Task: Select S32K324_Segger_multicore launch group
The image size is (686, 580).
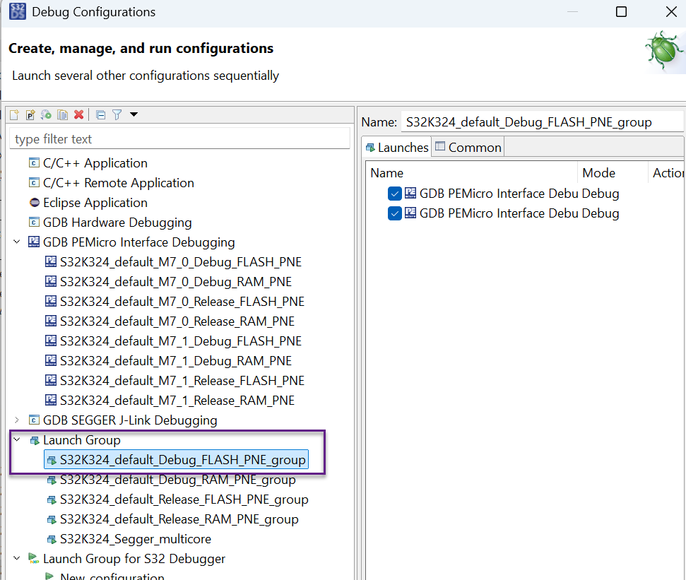Action: point(136,539)
